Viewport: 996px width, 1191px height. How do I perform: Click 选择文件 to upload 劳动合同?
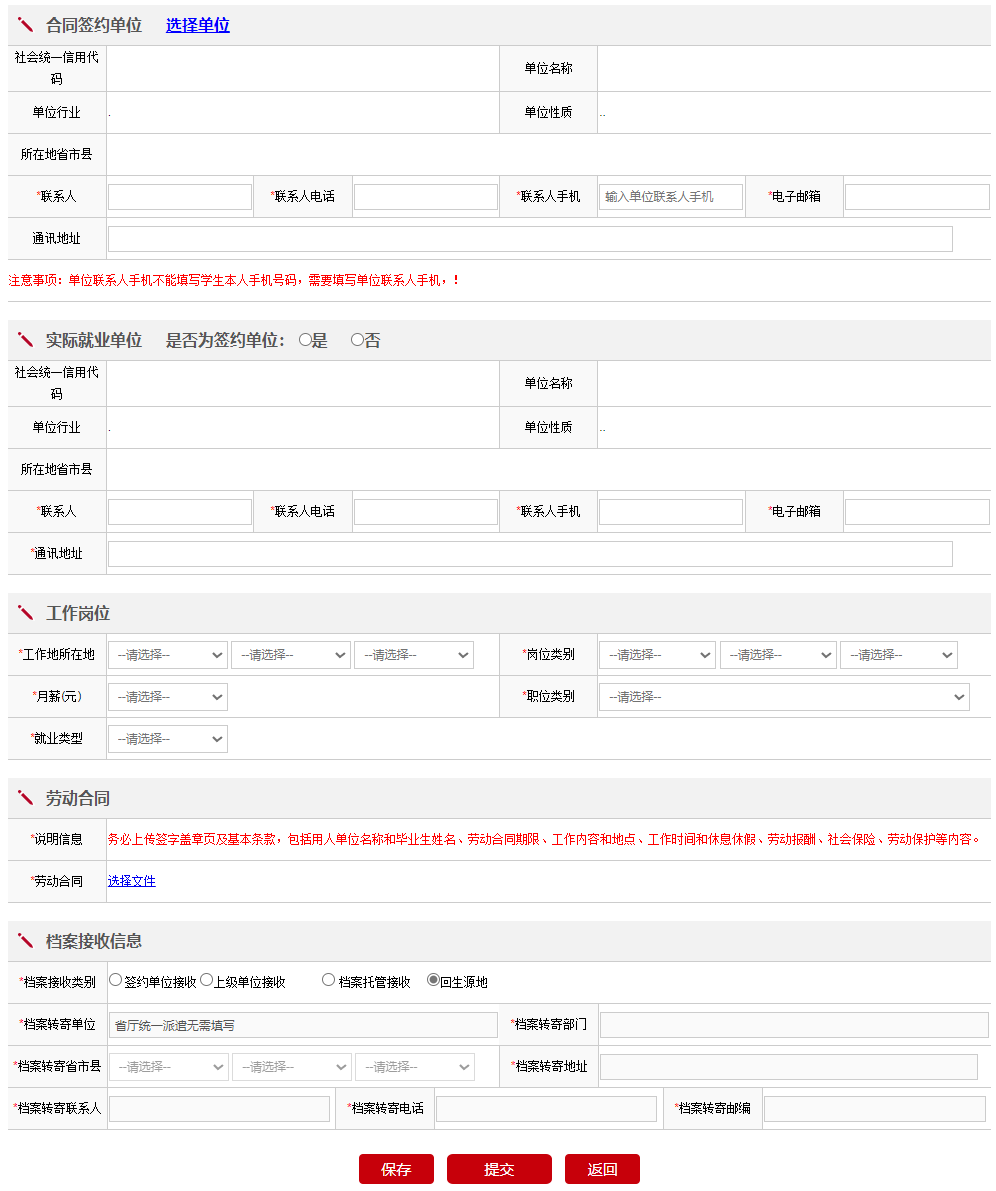coord(132,881)
